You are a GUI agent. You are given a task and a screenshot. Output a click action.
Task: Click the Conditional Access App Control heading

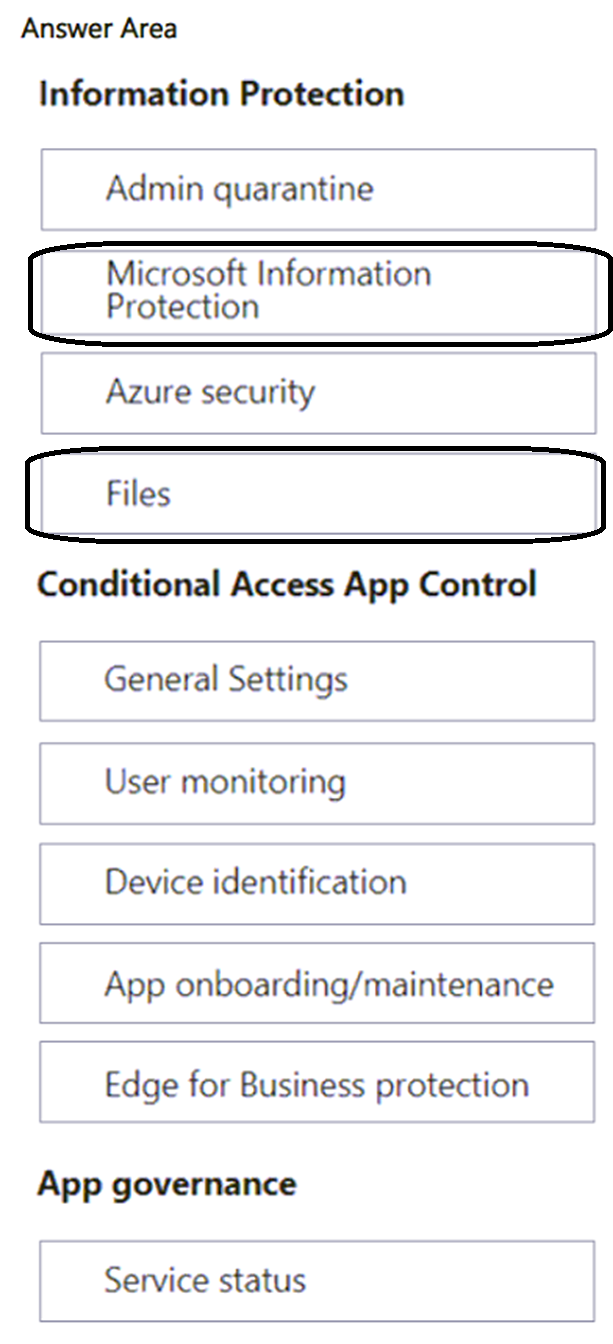(287, 584)
